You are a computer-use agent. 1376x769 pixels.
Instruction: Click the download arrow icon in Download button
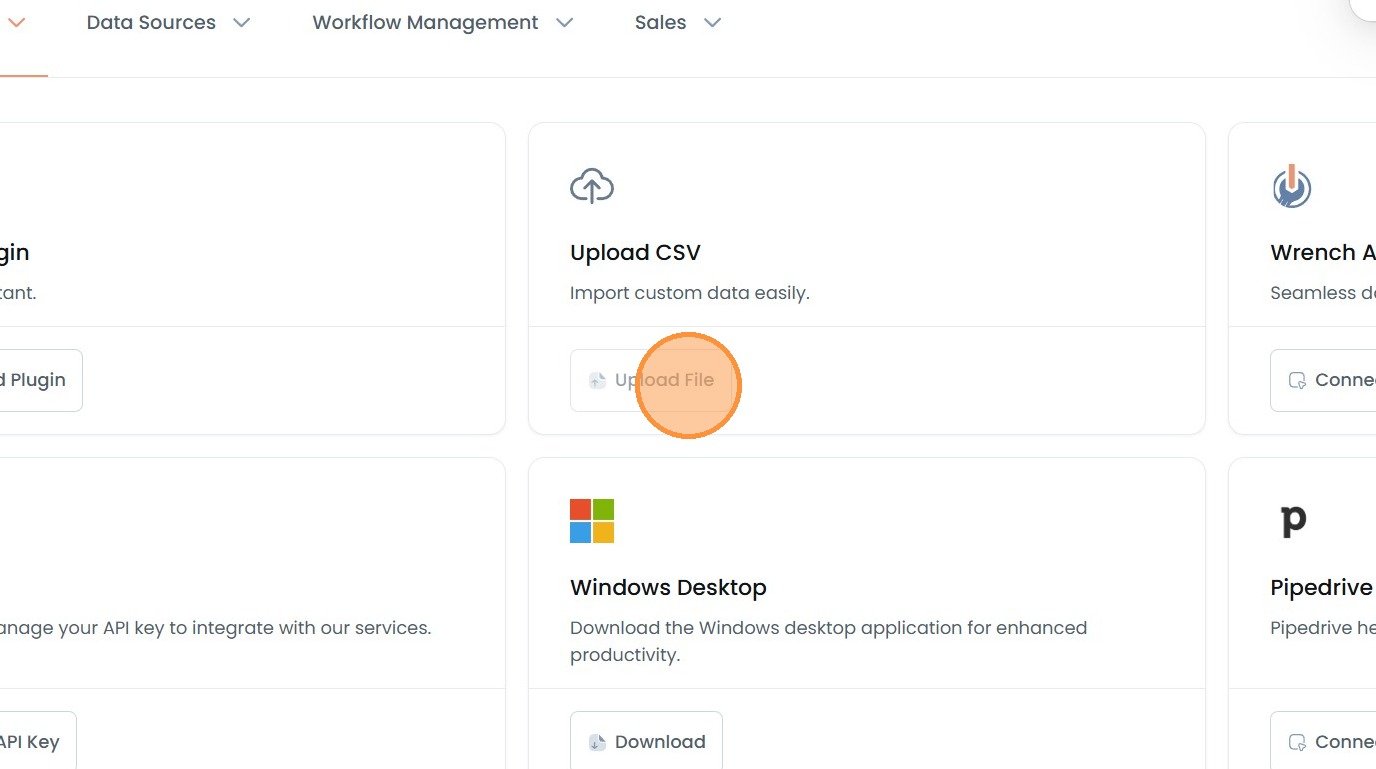point(597,742)
